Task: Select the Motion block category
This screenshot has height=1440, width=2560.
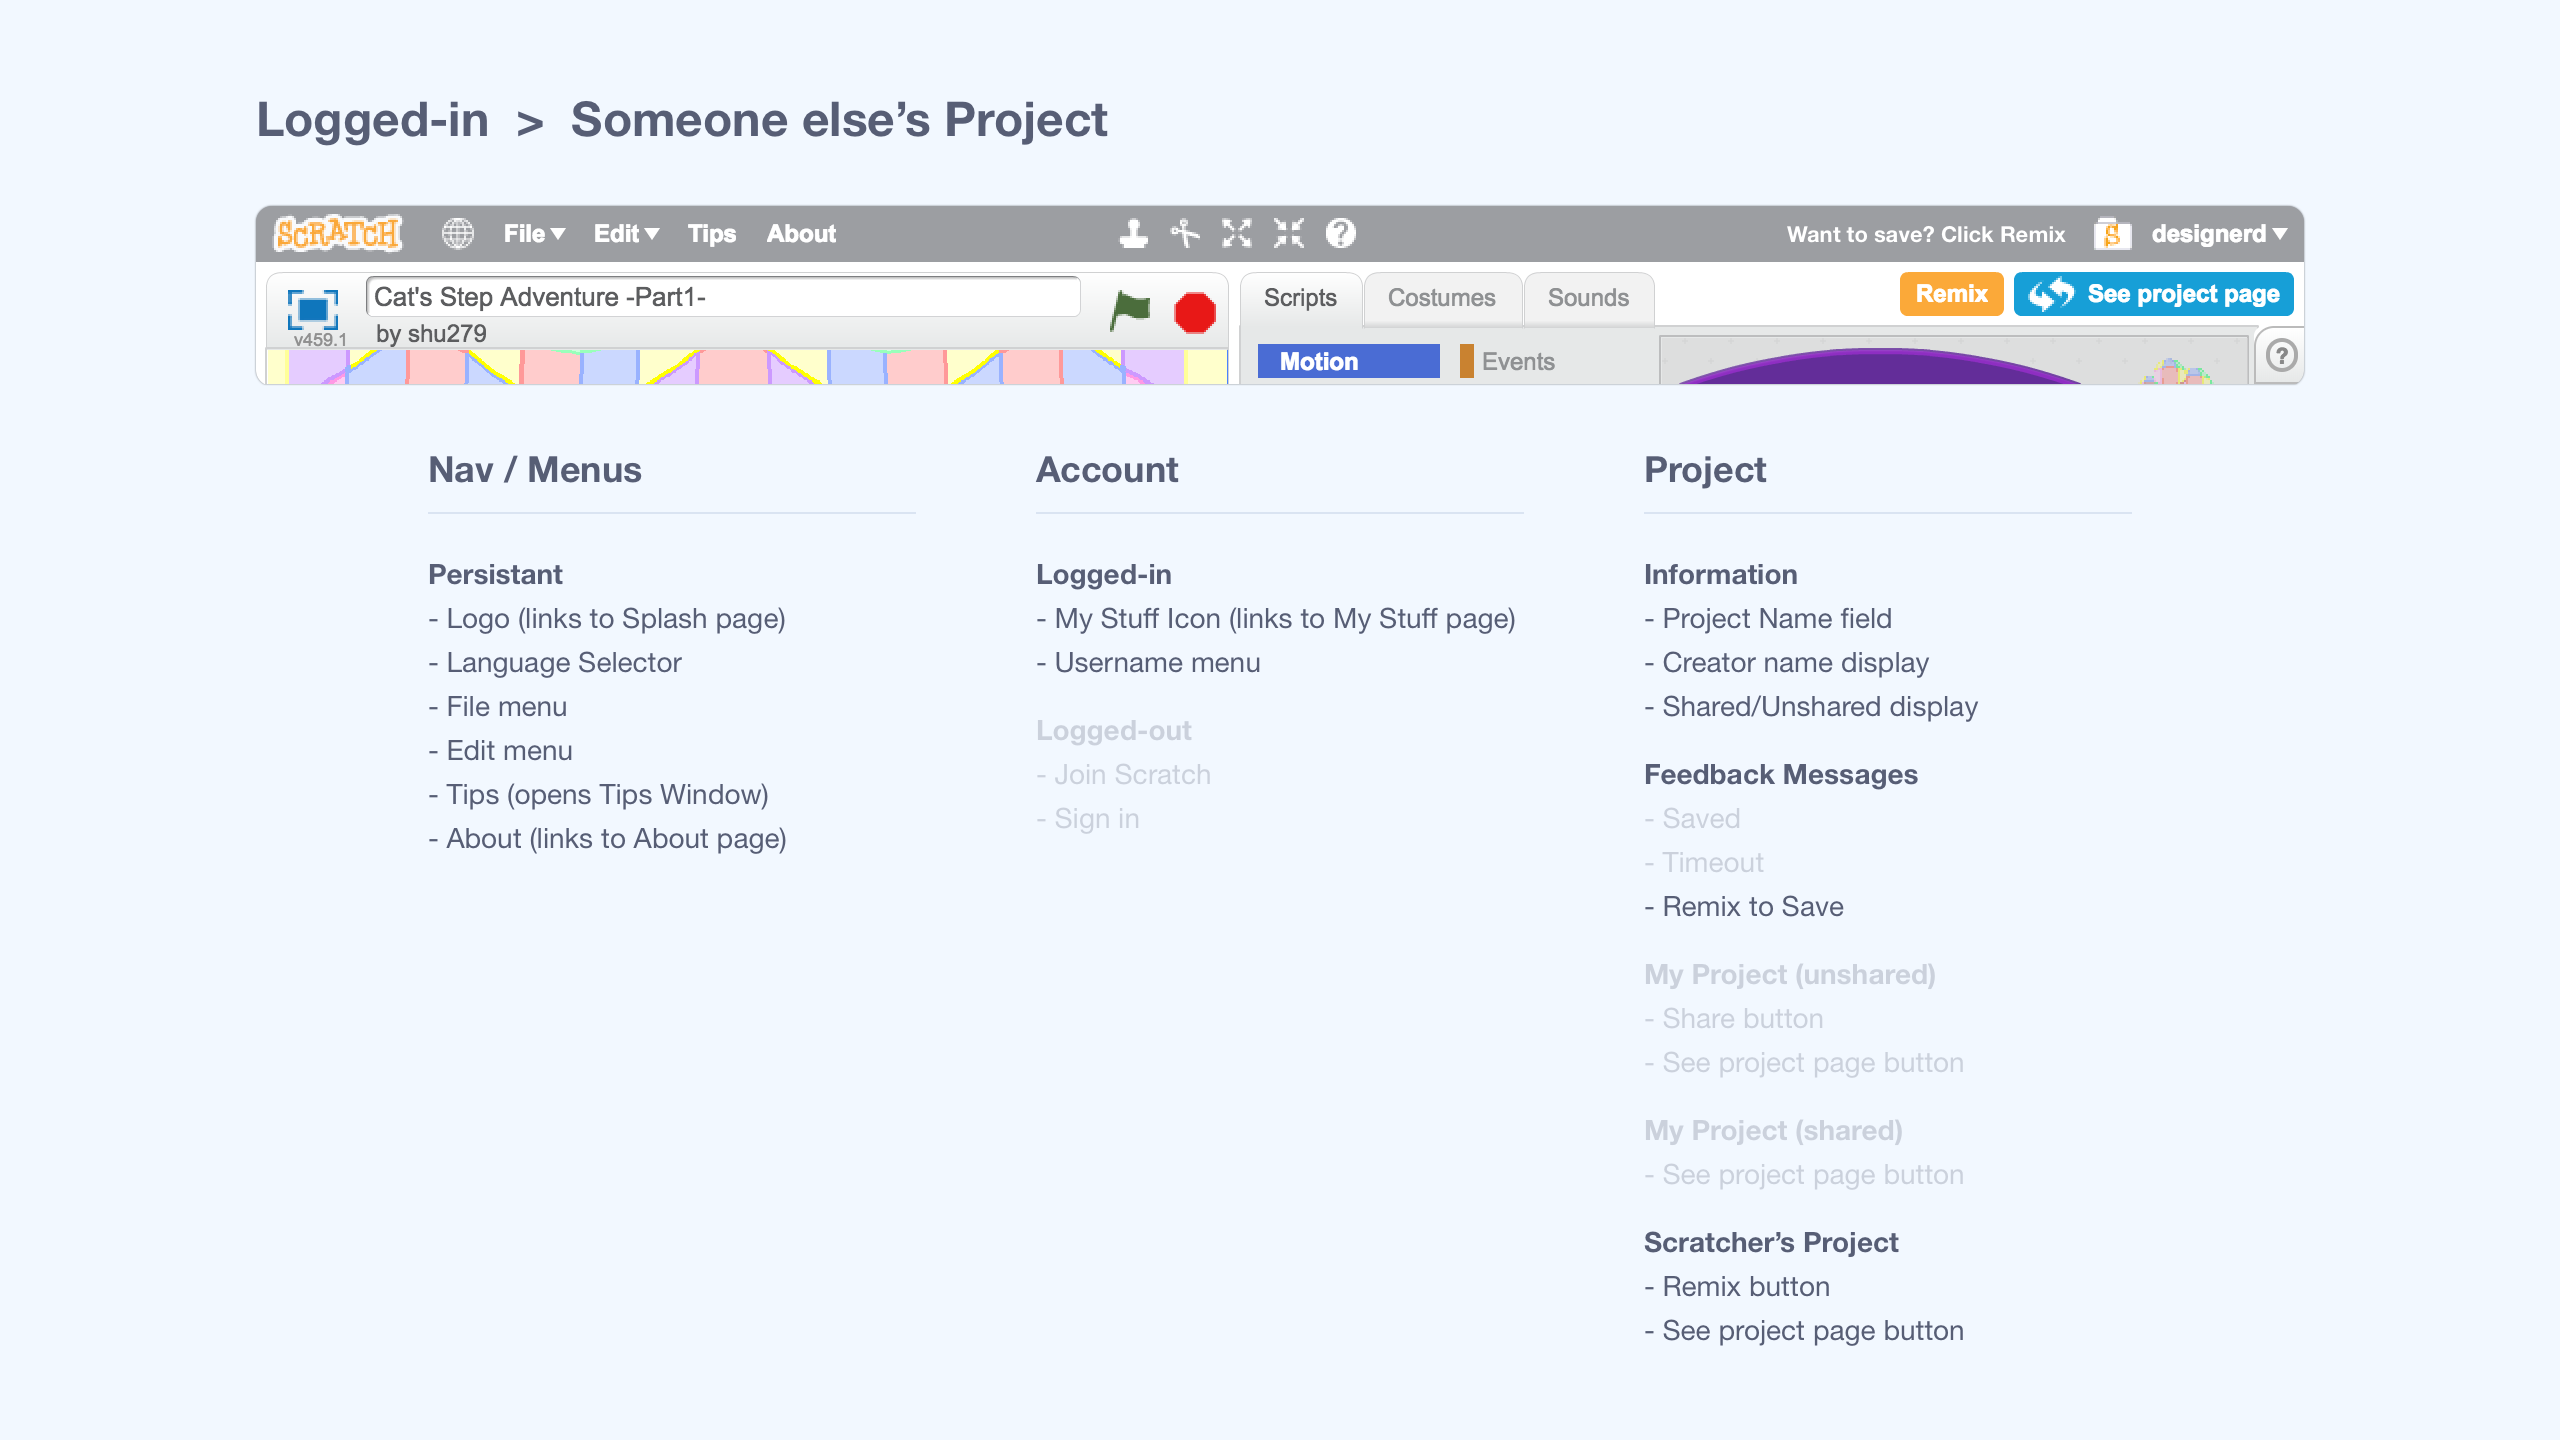Action: 1347,361
